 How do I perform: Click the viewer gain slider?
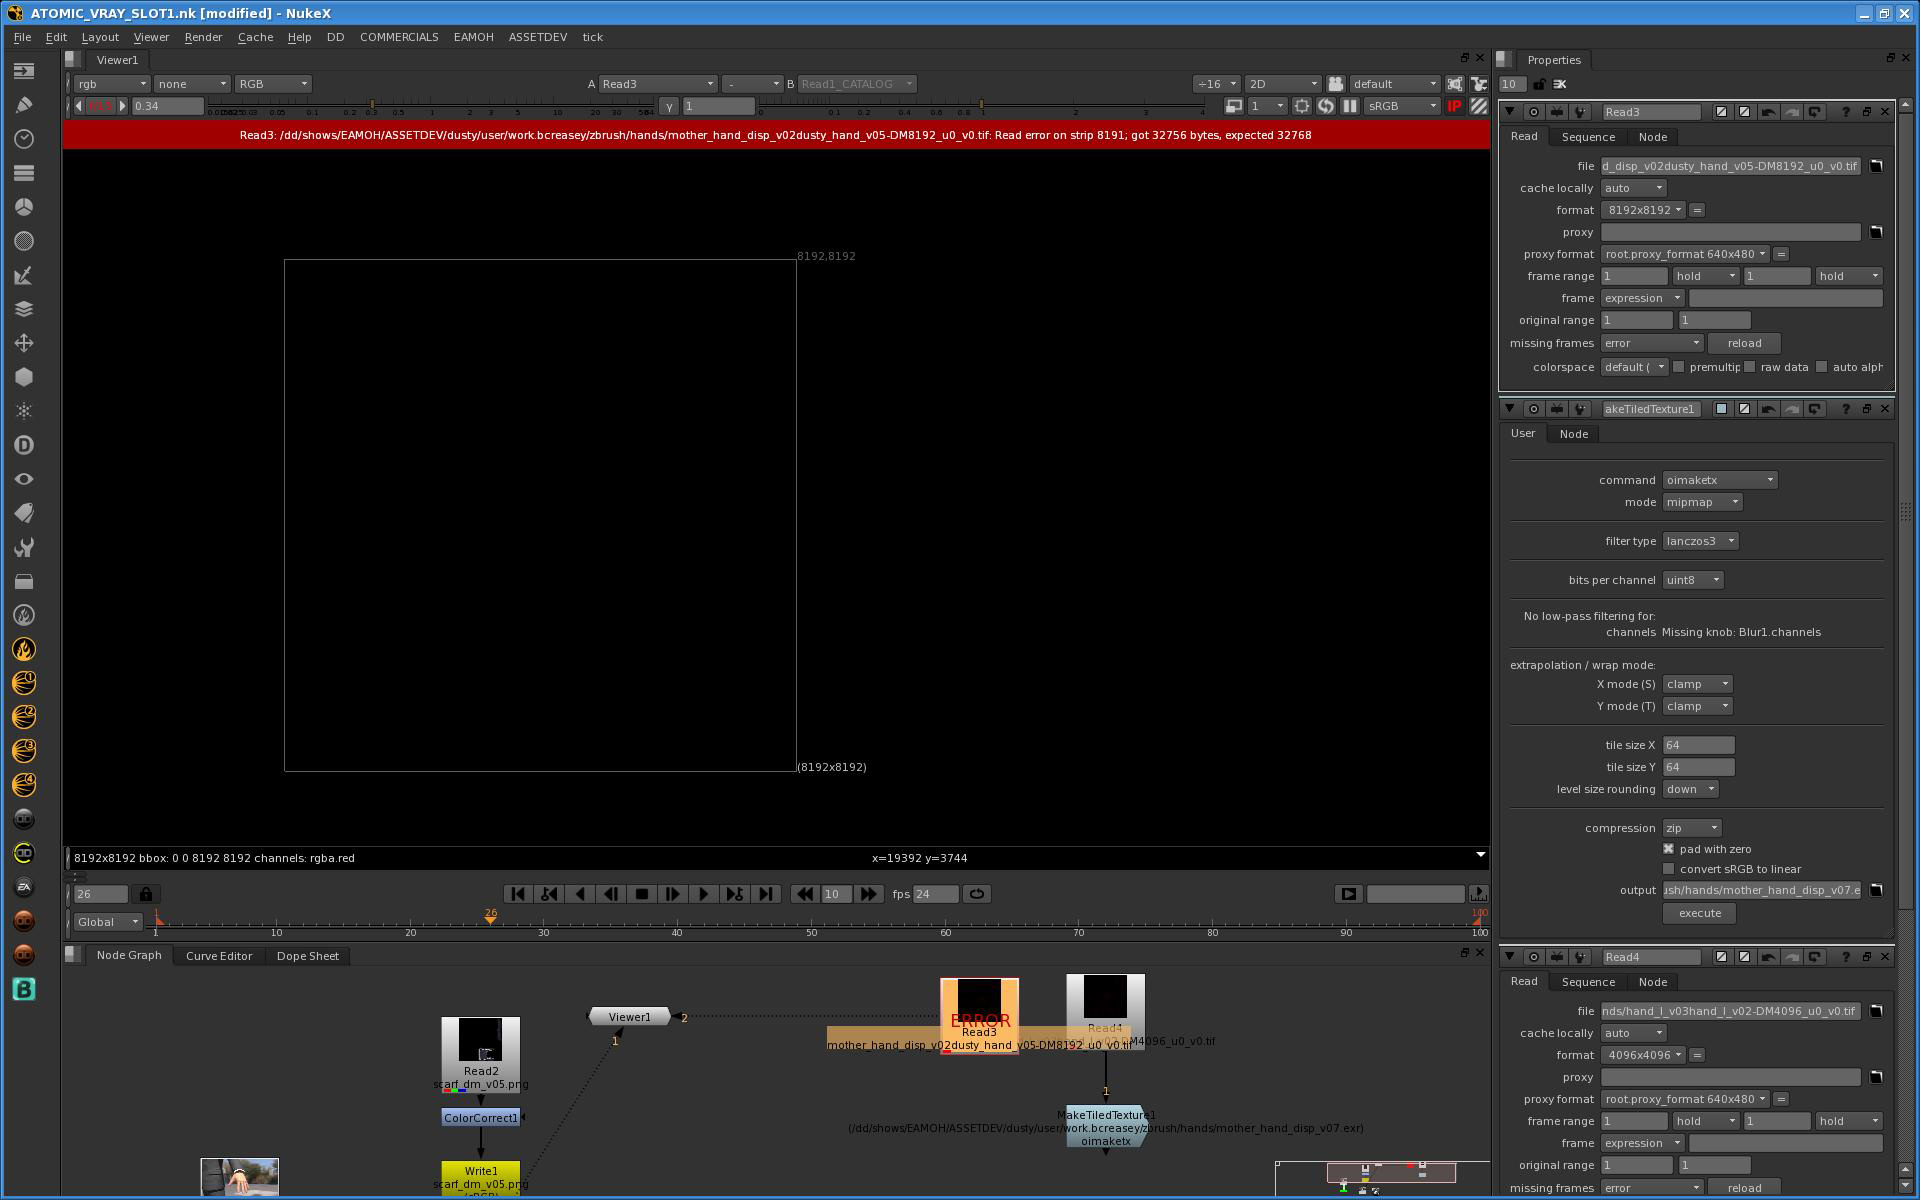[430, 106]
